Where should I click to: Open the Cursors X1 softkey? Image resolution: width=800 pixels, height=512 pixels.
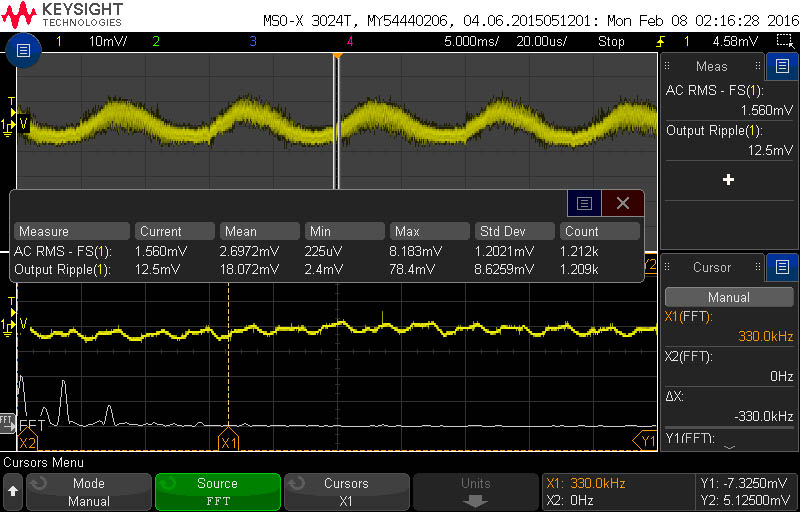pyautogui.click(x=346, y=492)
